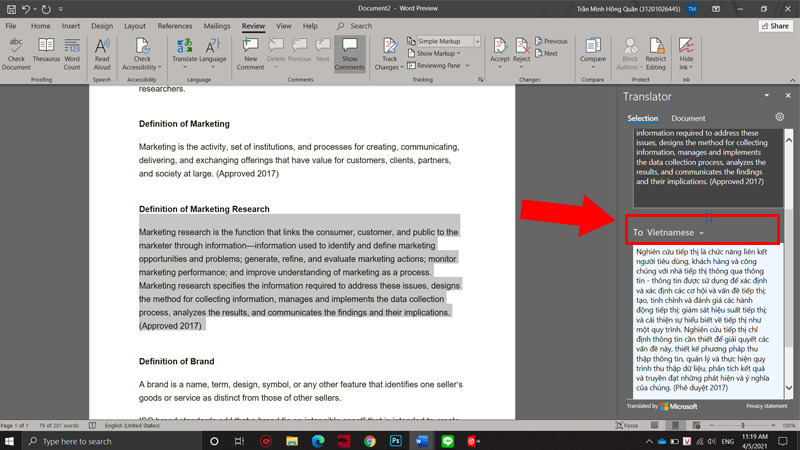Viewport: 800px width, 450px height.
Task: Open Translator settings gear
Action: (x=779, y=118)
